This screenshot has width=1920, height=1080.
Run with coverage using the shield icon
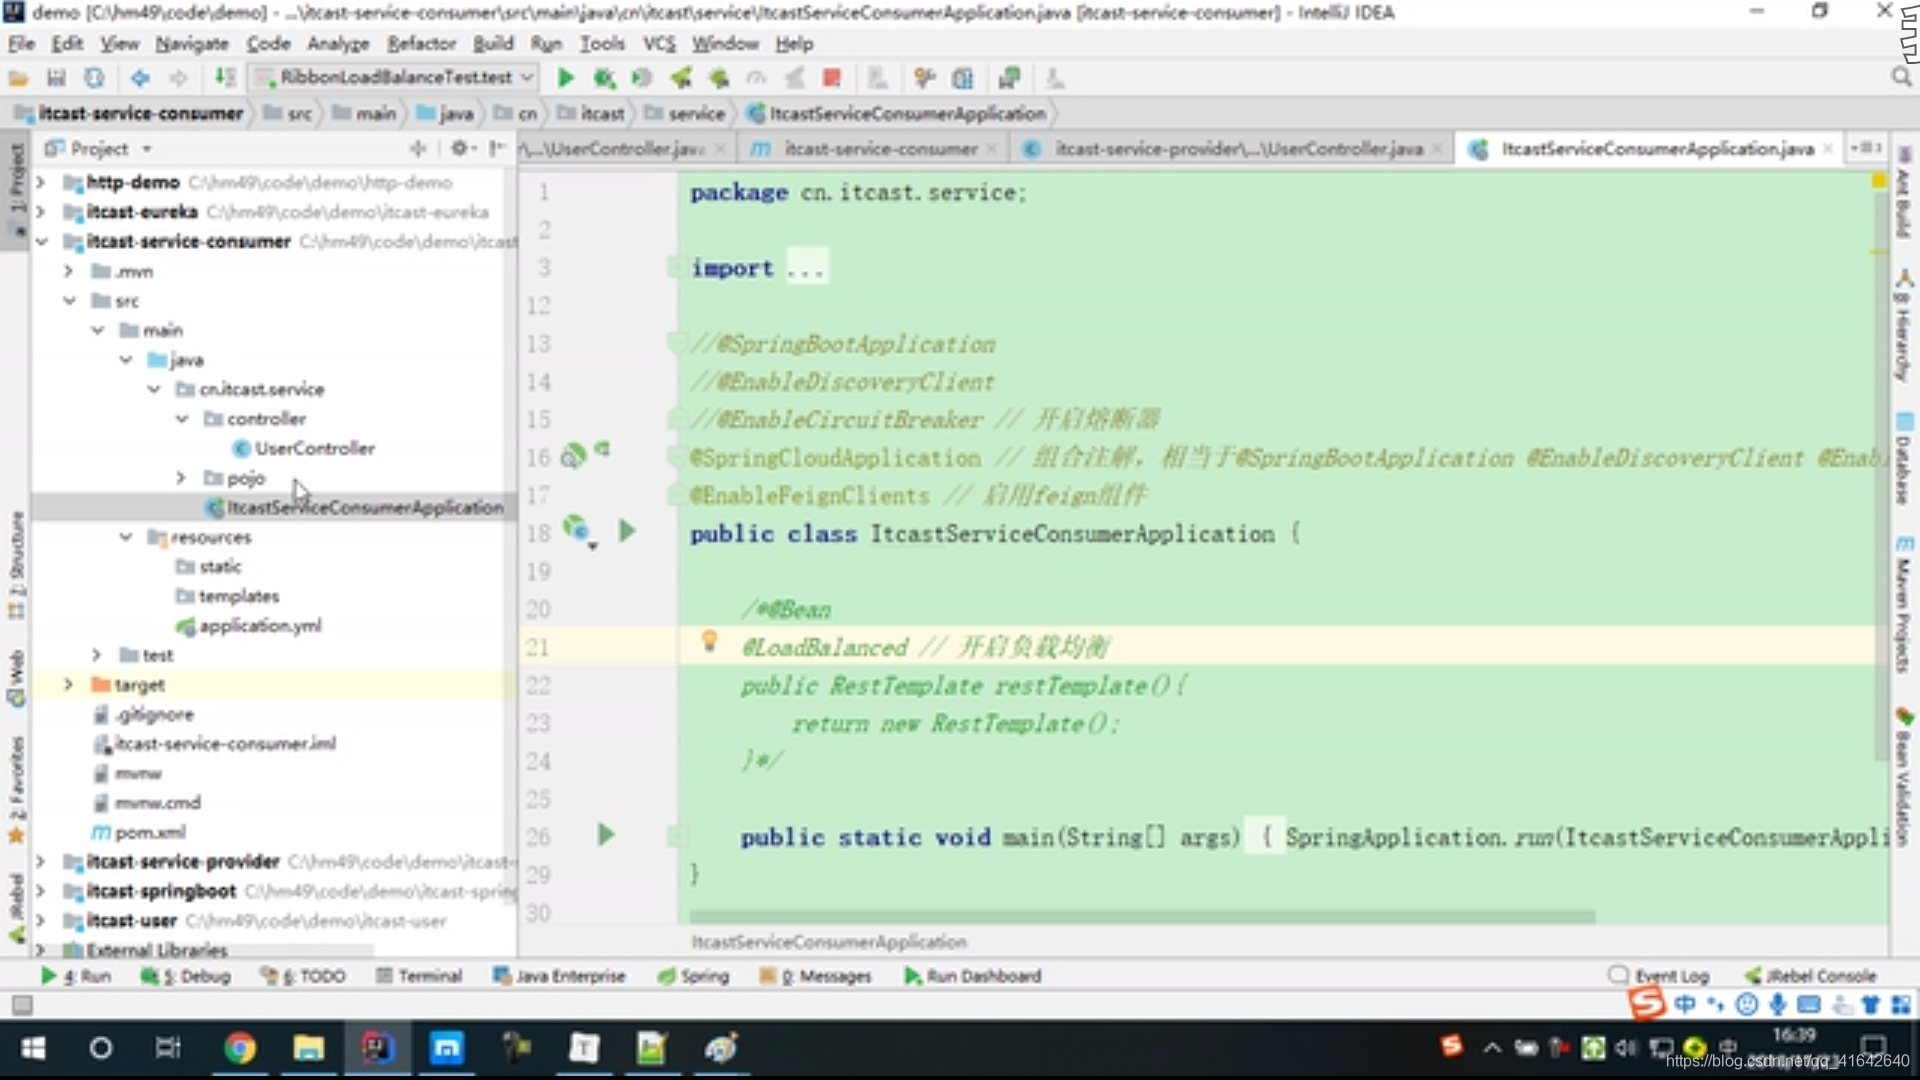click(x=642, y=78)
